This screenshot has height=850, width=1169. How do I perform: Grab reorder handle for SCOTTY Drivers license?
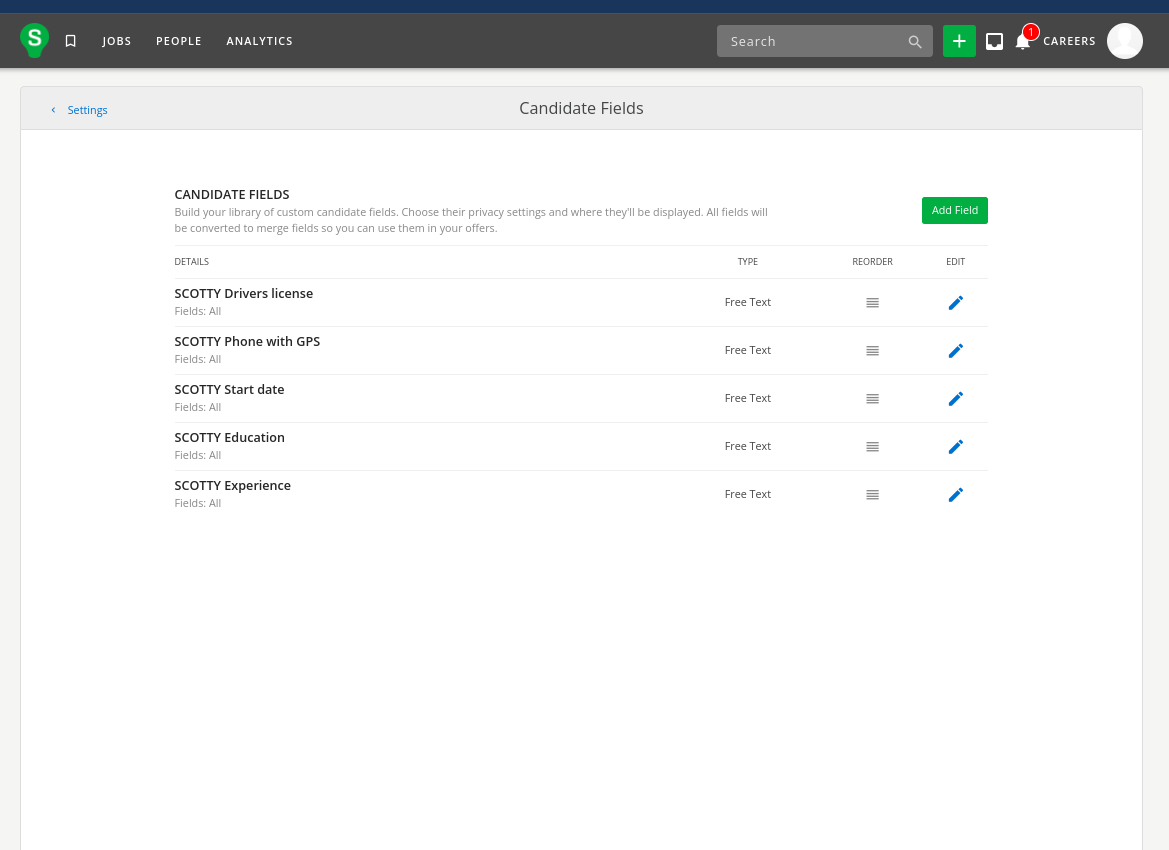[x=872, y=302]
